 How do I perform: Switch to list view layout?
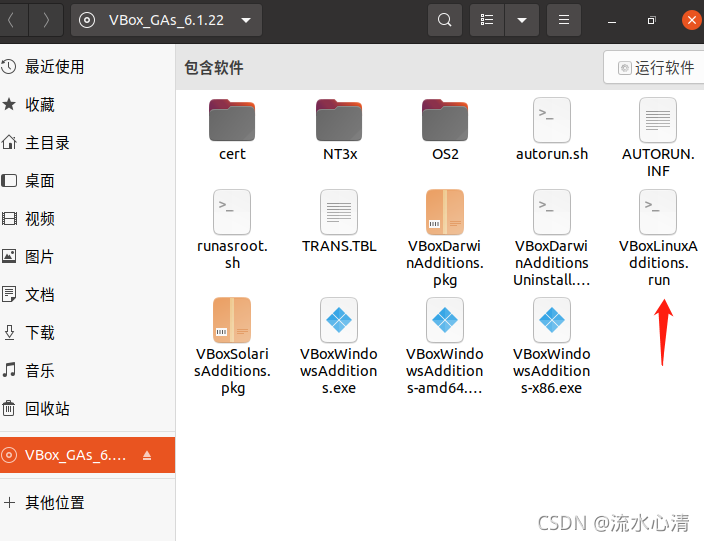[x=487, y=20]
